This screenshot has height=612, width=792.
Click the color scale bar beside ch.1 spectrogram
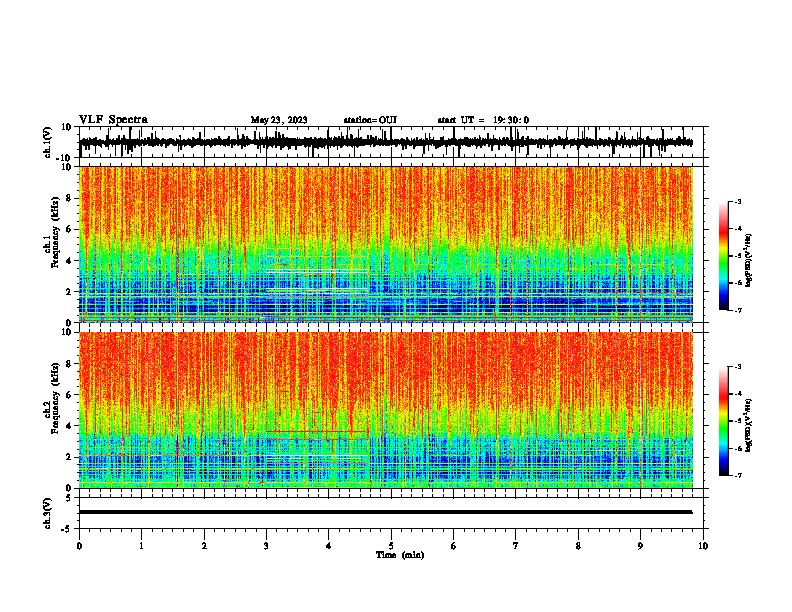(x=724, y=256)
